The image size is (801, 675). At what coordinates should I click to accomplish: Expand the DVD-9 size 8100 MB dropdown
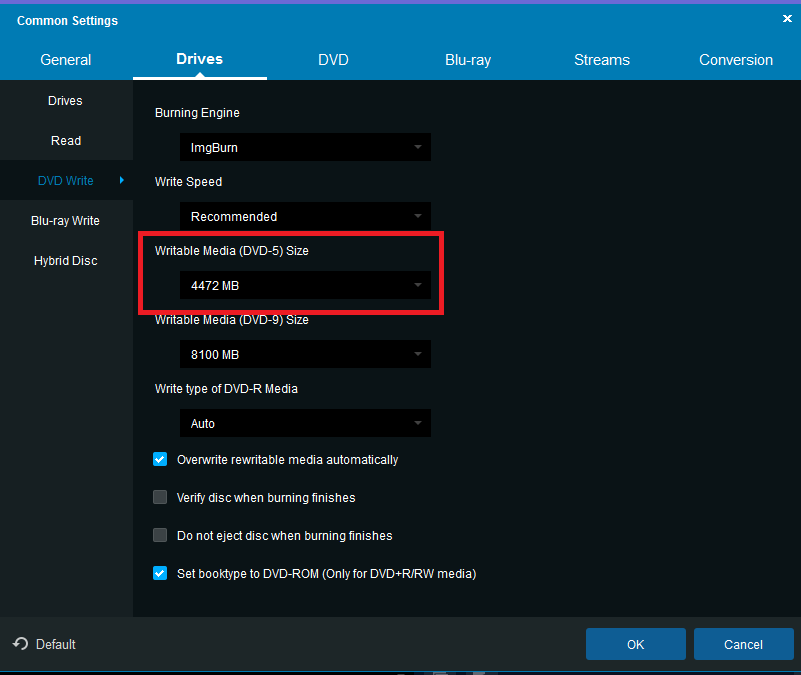(x=305, y=355)
